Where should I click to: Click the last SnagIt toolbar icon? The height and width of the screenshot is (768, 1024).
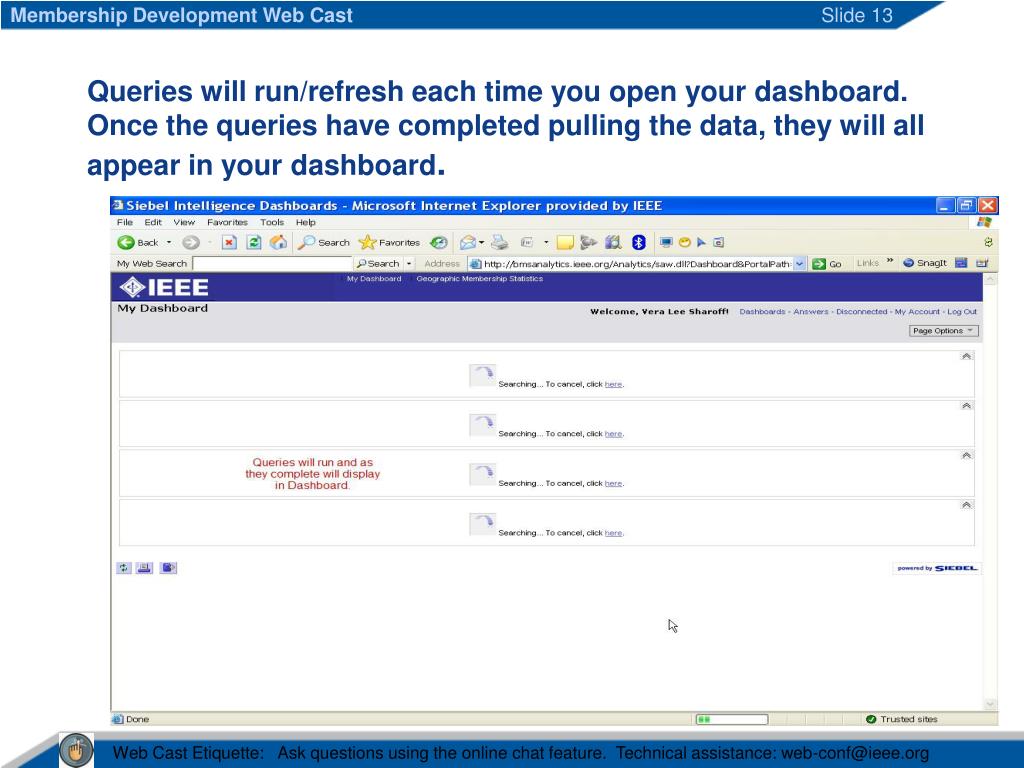(982, 263)
